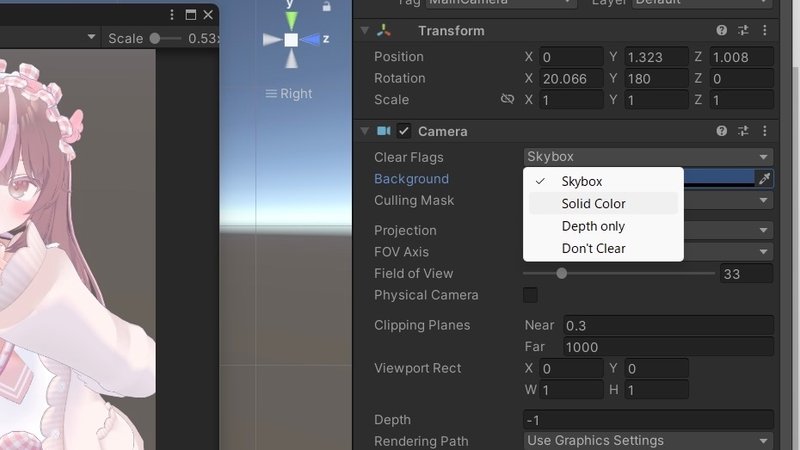Open the Culling Mask dropdown arrow

pyautogui.click(x=763, y=201)
